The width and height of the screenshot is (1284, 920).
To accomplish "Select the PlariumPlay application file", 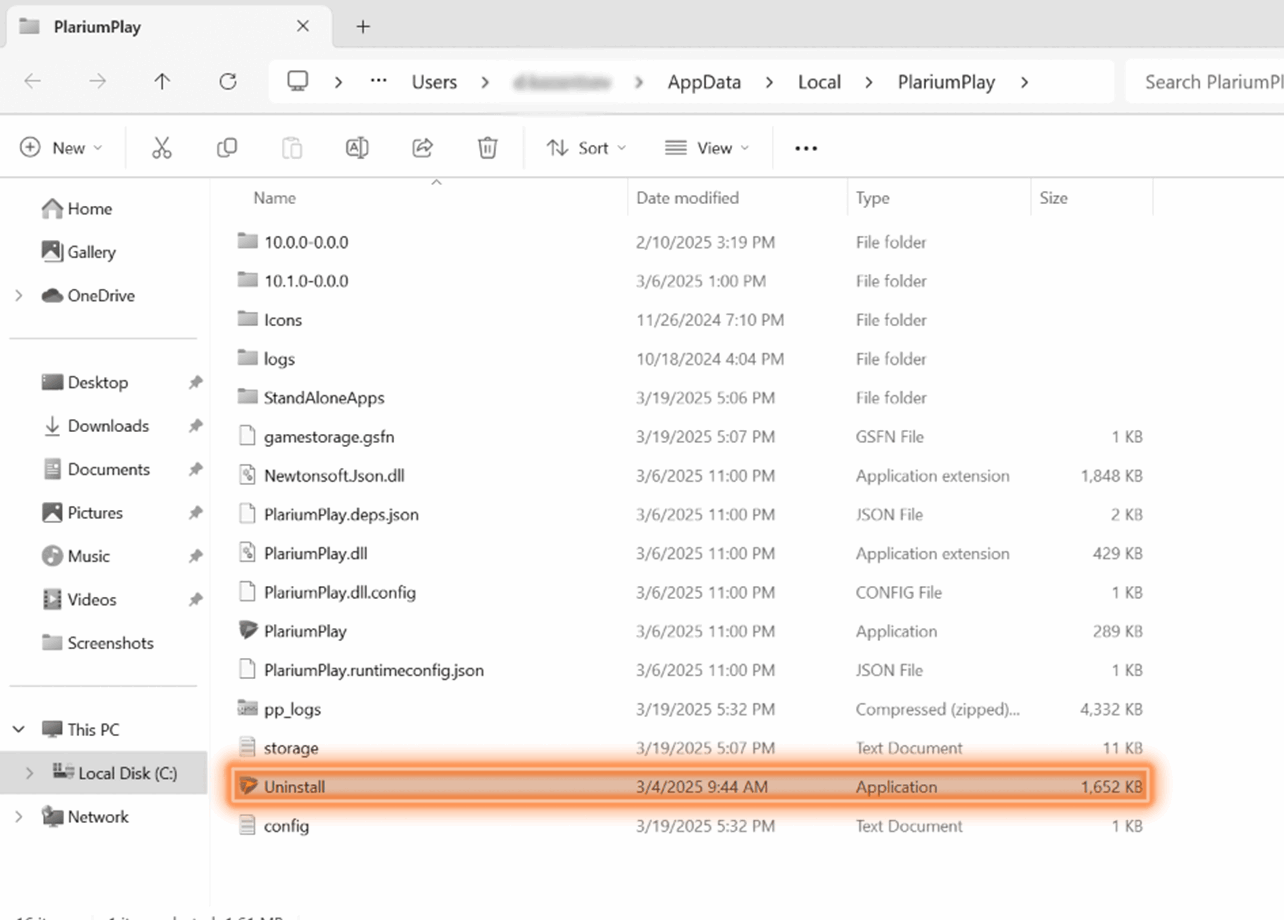I will [690, 631].
